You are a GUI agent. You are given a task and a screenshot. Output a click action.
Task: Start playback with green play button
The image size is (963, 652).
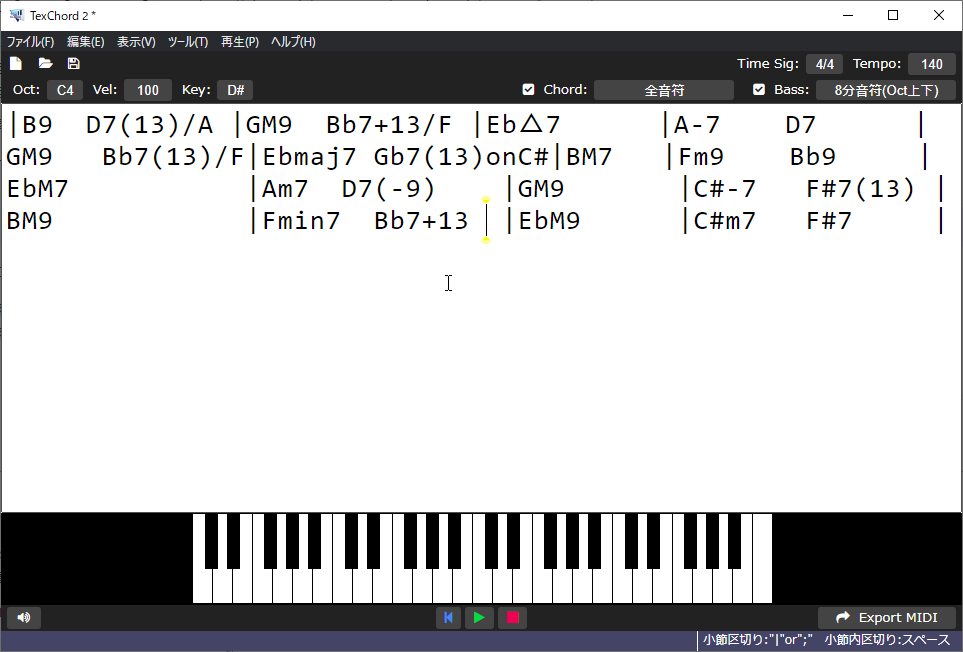(x=479, y=618)
